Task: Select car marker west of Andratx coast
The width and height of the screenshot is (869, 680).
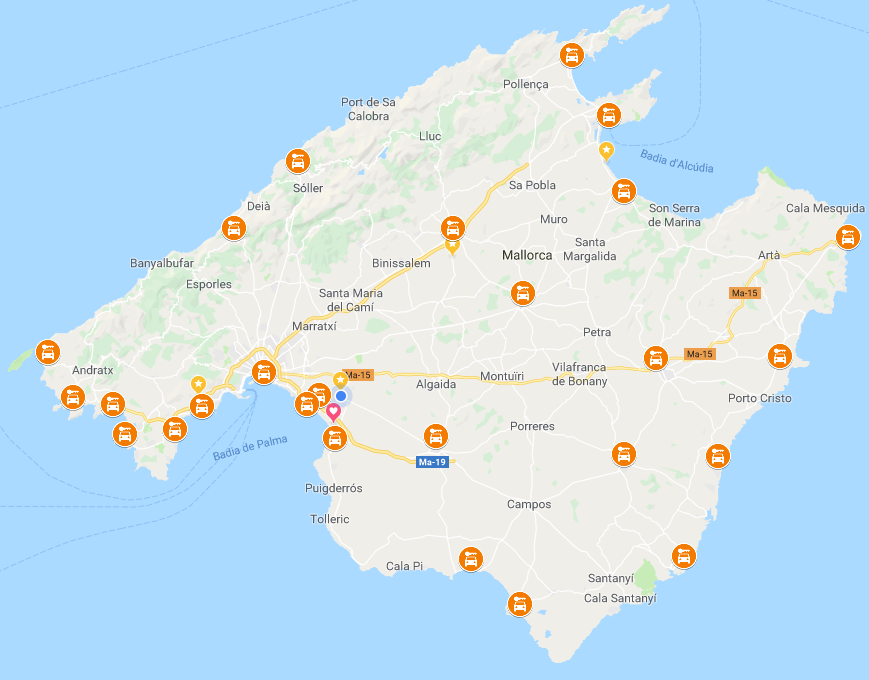Action: (48, 352)
